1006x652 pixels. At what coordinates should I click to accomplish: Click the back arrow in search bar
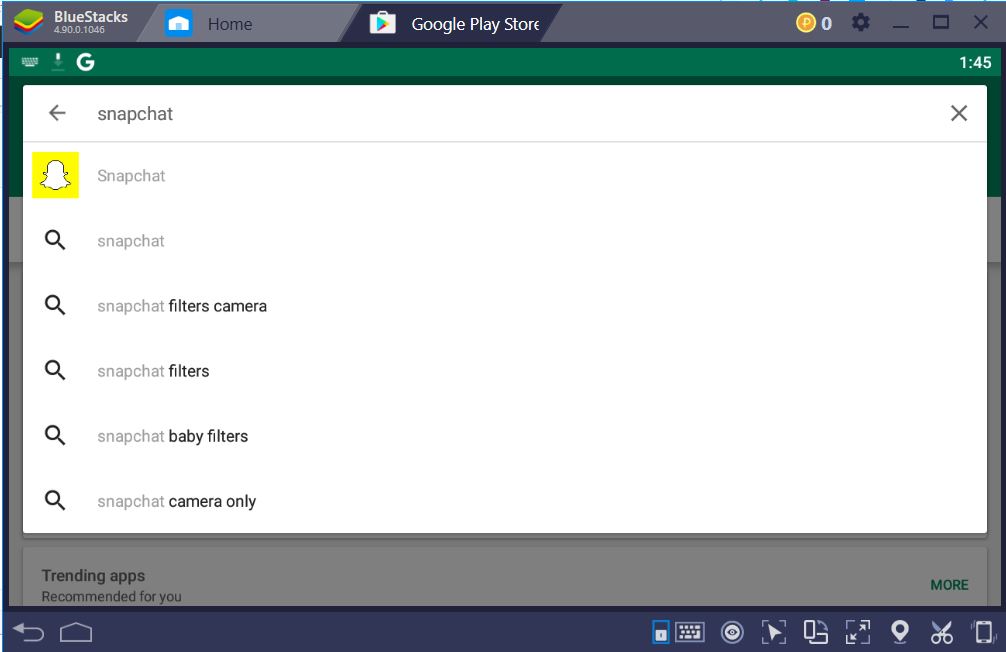[57, 113]
